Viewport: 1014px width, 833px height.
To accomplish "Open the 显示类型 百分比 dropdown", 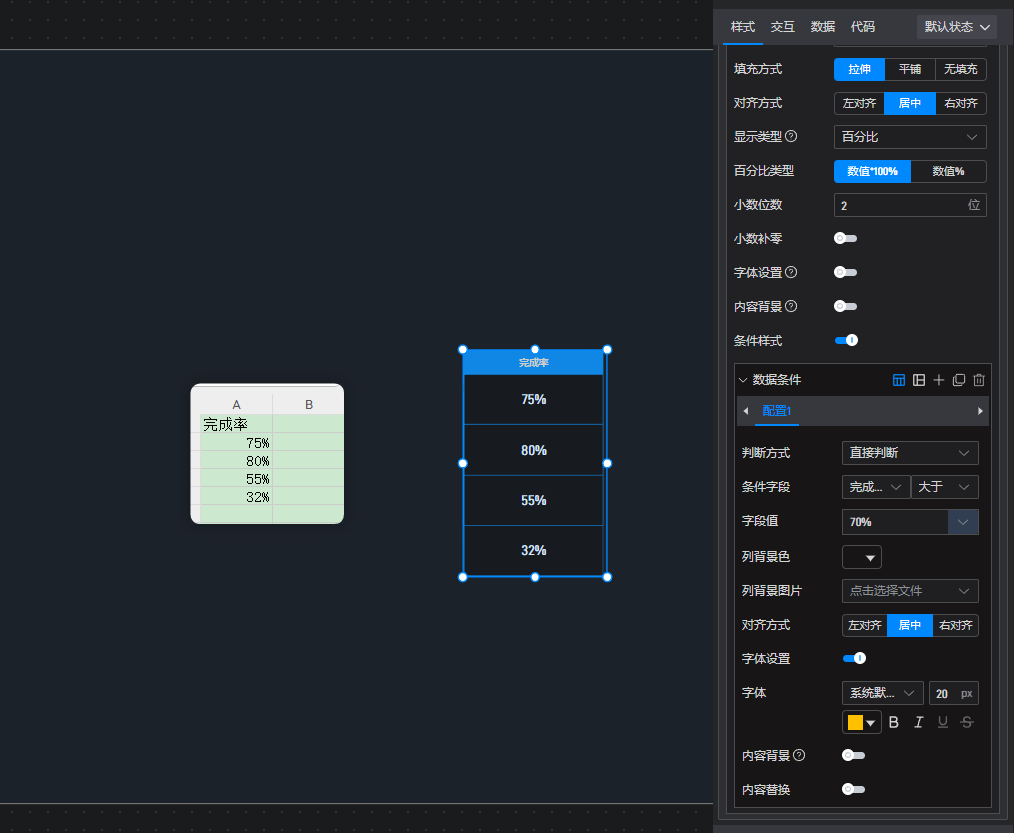I will 910,137.
